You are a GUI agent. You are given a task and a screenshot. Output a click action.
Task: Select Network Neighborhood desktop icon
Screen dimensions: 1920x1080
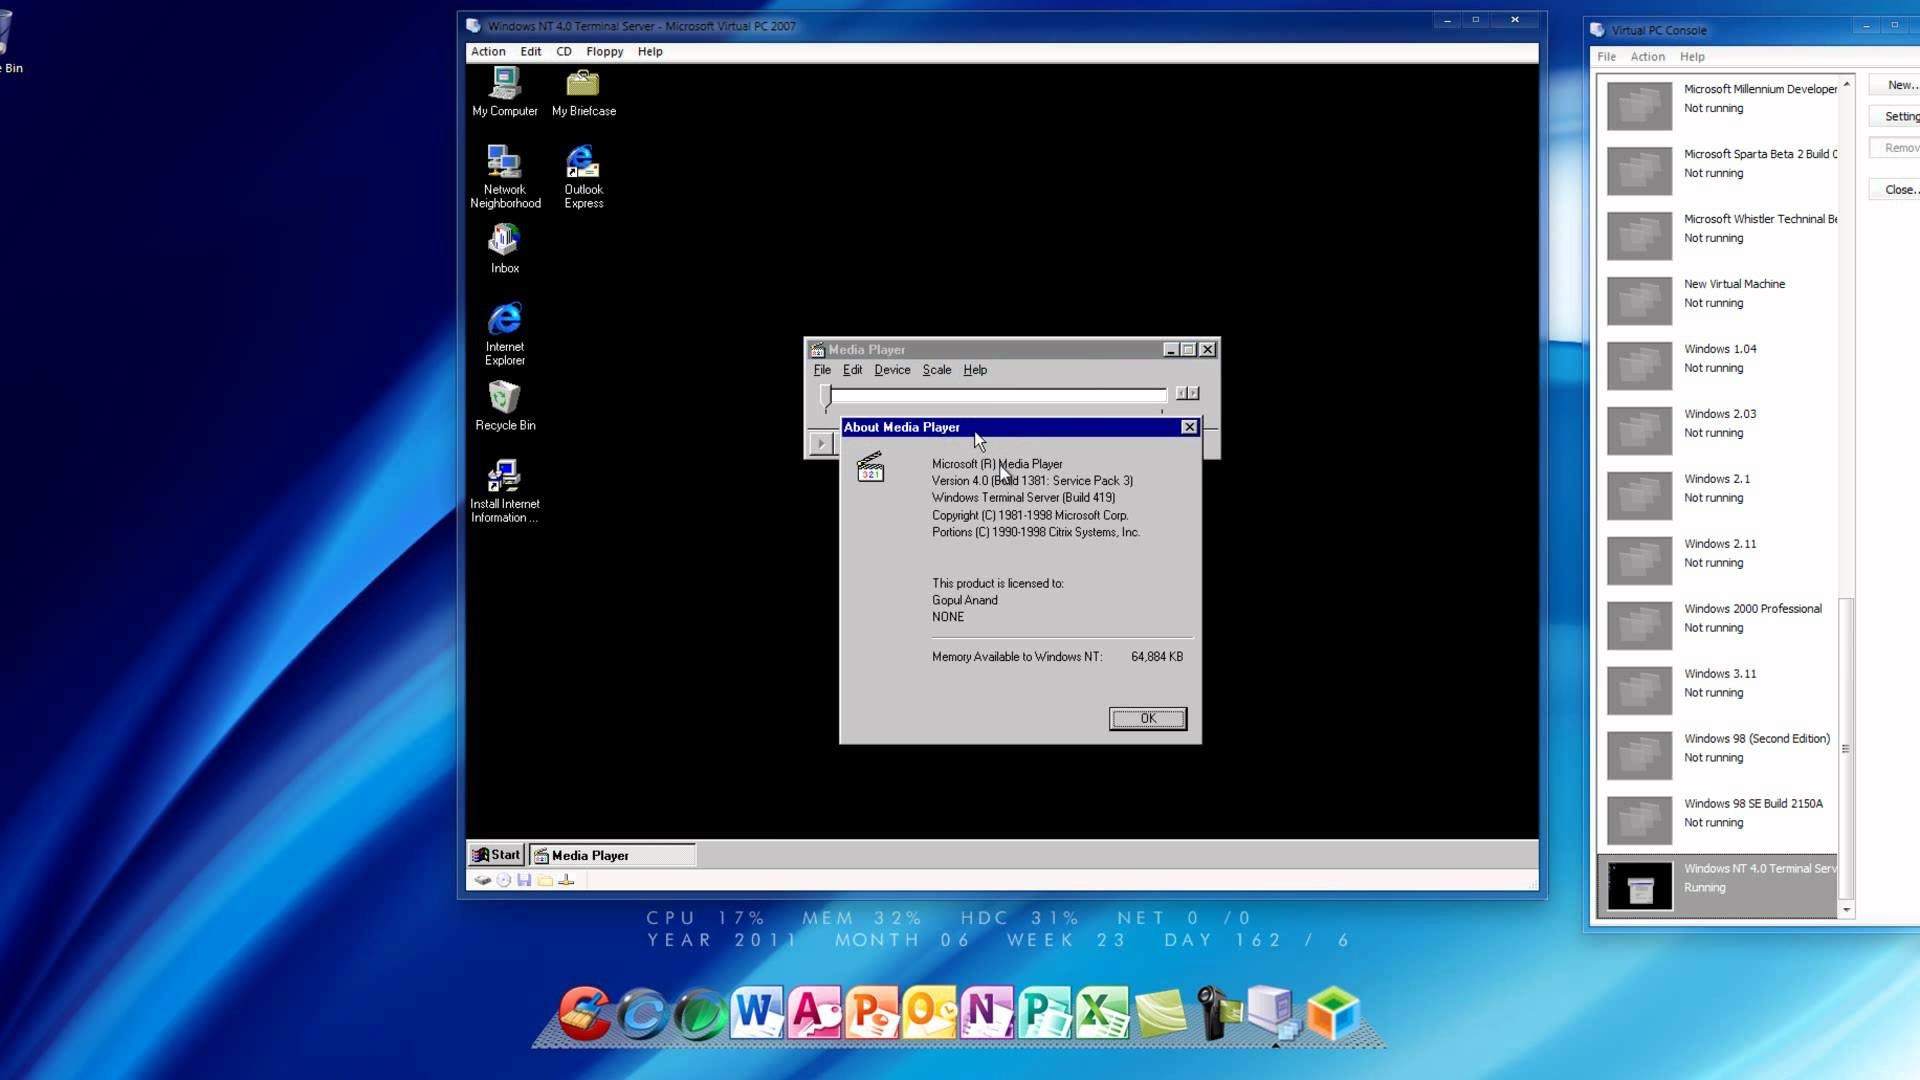(x=505, y=177)
